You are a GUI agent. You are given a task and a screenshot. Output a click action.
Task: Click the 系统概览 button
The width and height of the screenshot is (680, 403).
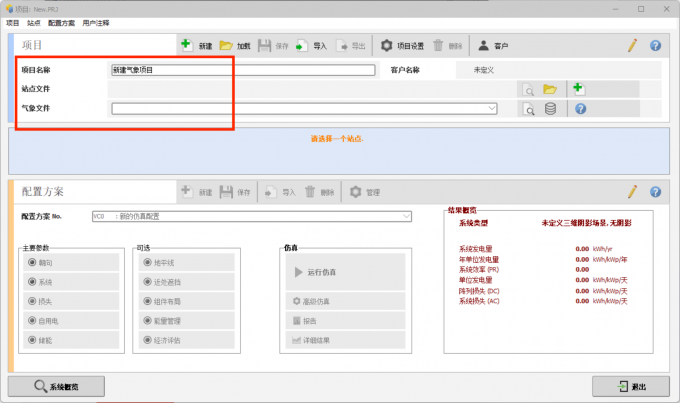(56, 386)
